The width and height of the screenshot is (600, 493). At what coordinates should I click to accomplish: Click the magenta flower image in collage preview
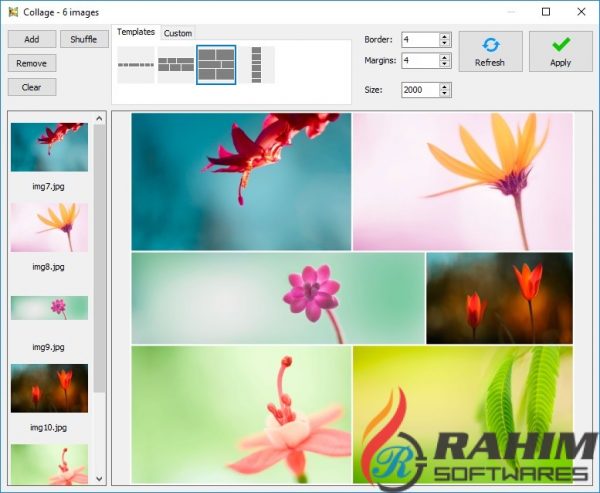click(278, 298)
